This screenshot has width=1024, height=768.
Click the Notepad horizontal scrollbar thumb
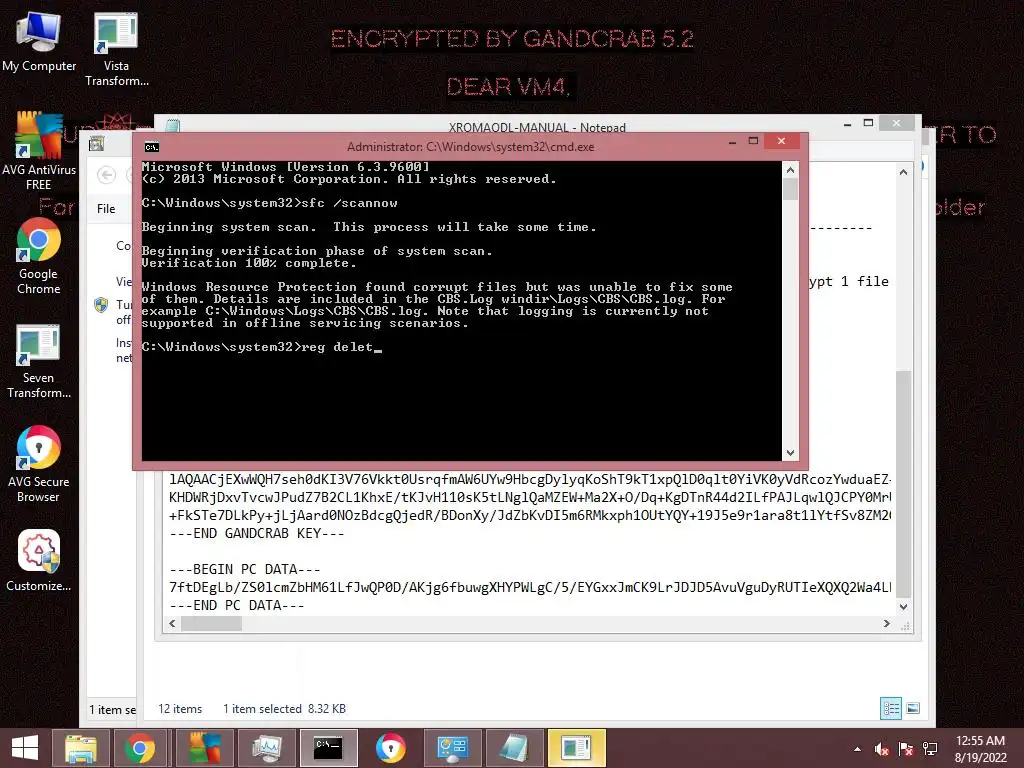coord(212,624)
